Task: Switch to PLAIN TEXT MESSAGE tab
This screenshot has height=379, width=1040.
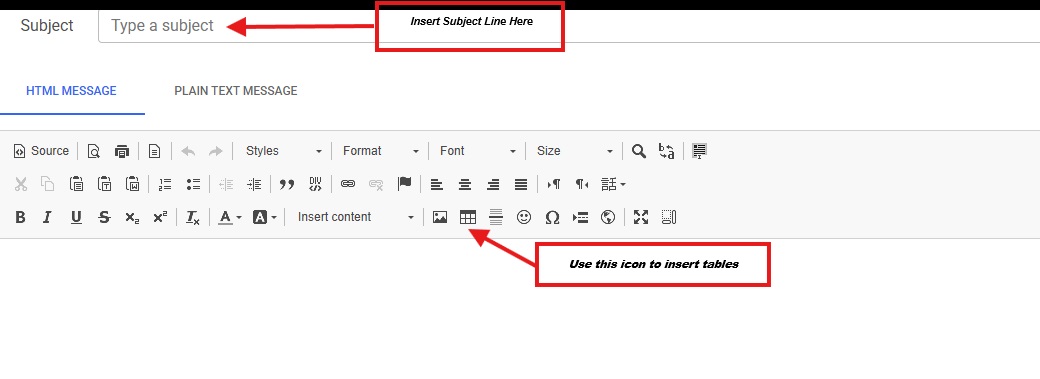Action: click(x=235, y=91)
